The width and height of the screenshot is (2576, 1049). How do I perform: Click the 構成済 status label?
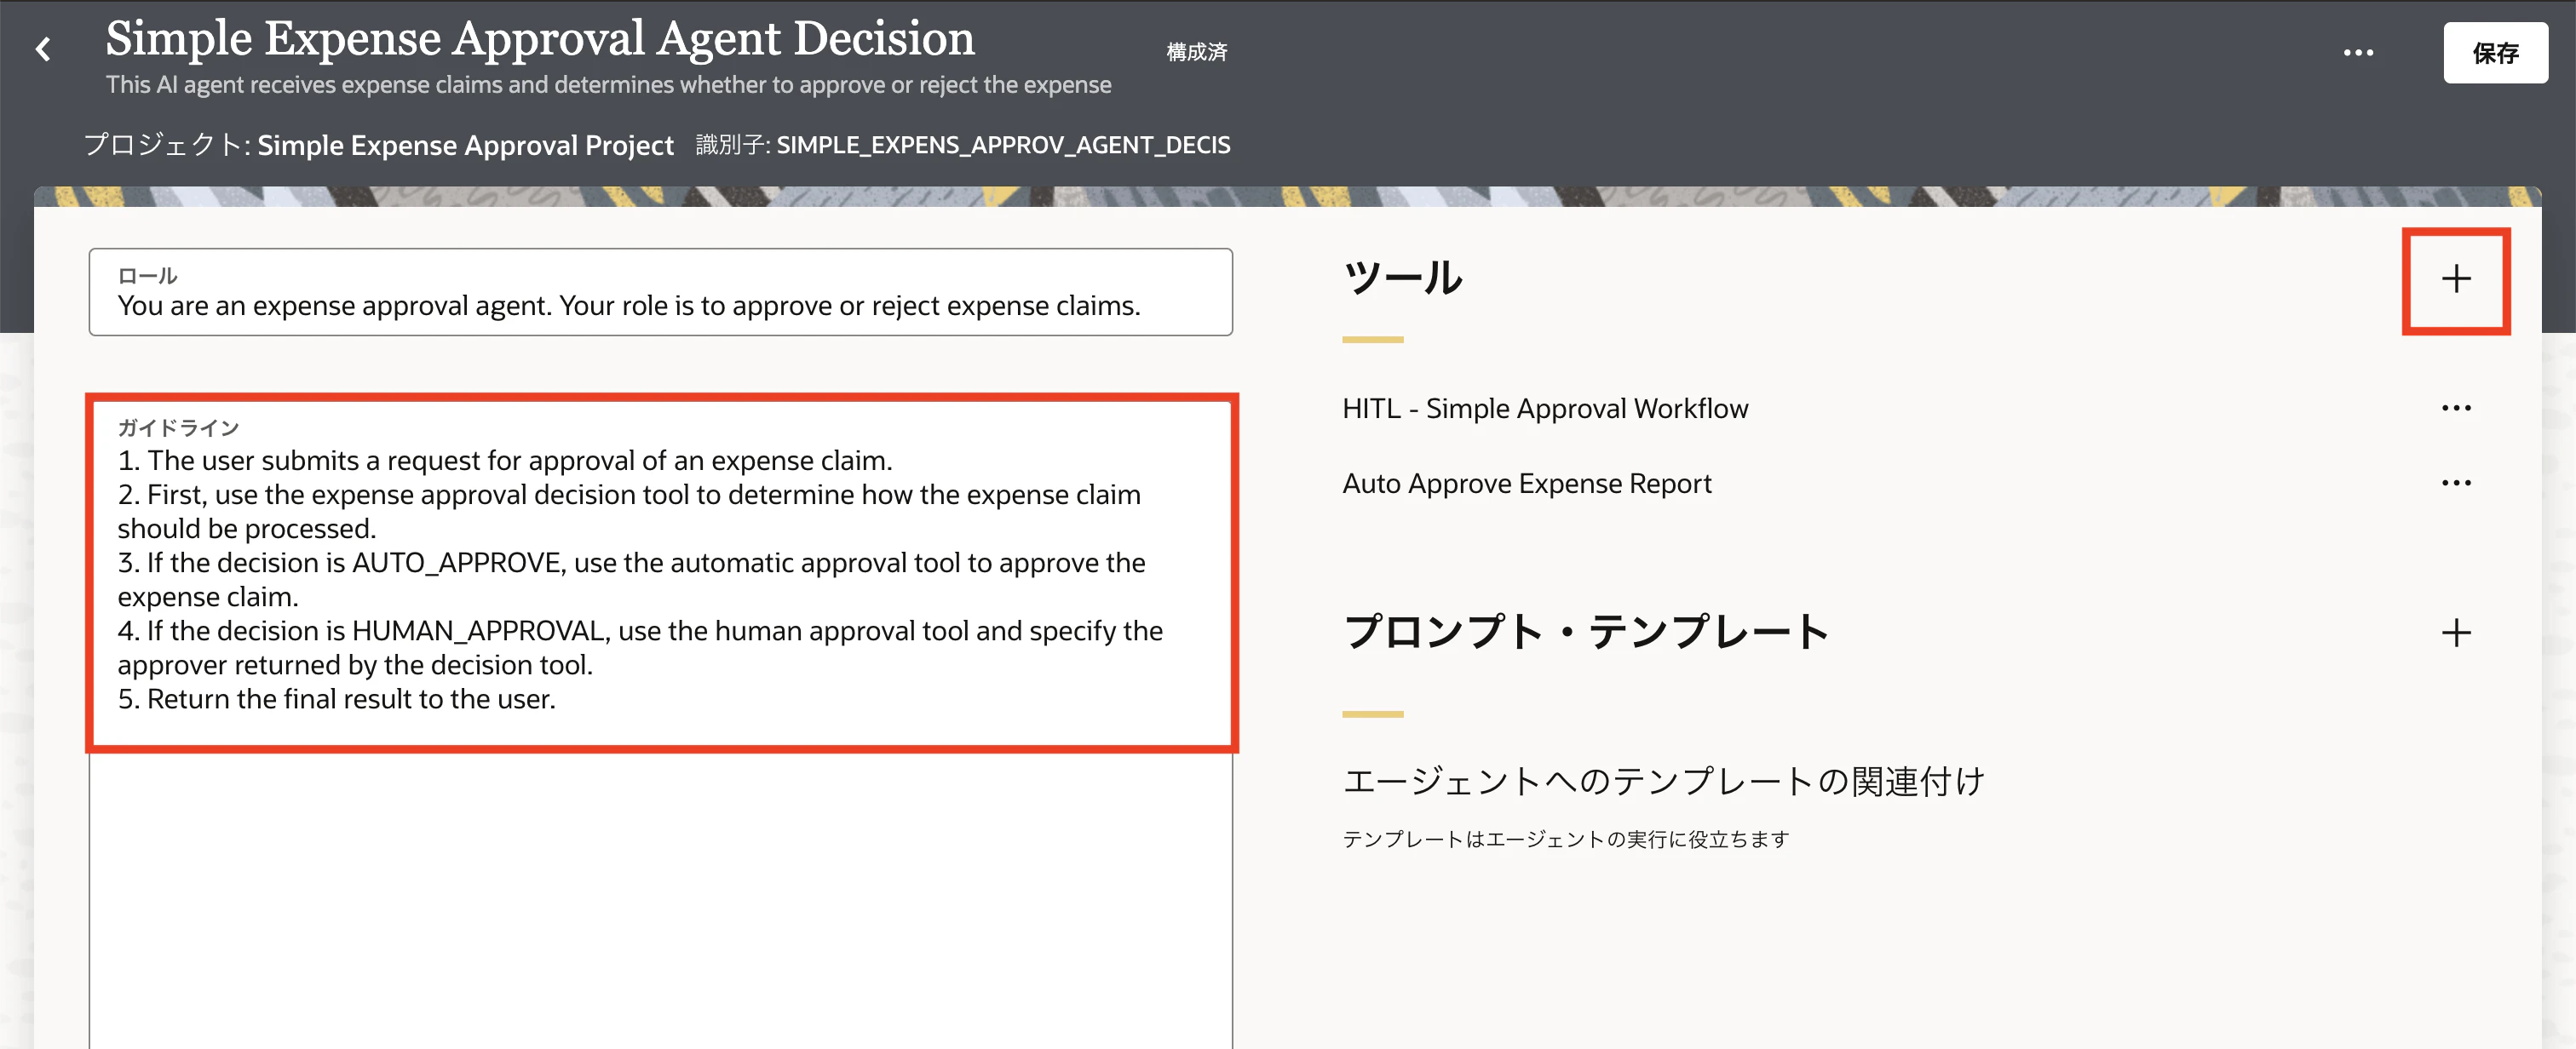1196,52
